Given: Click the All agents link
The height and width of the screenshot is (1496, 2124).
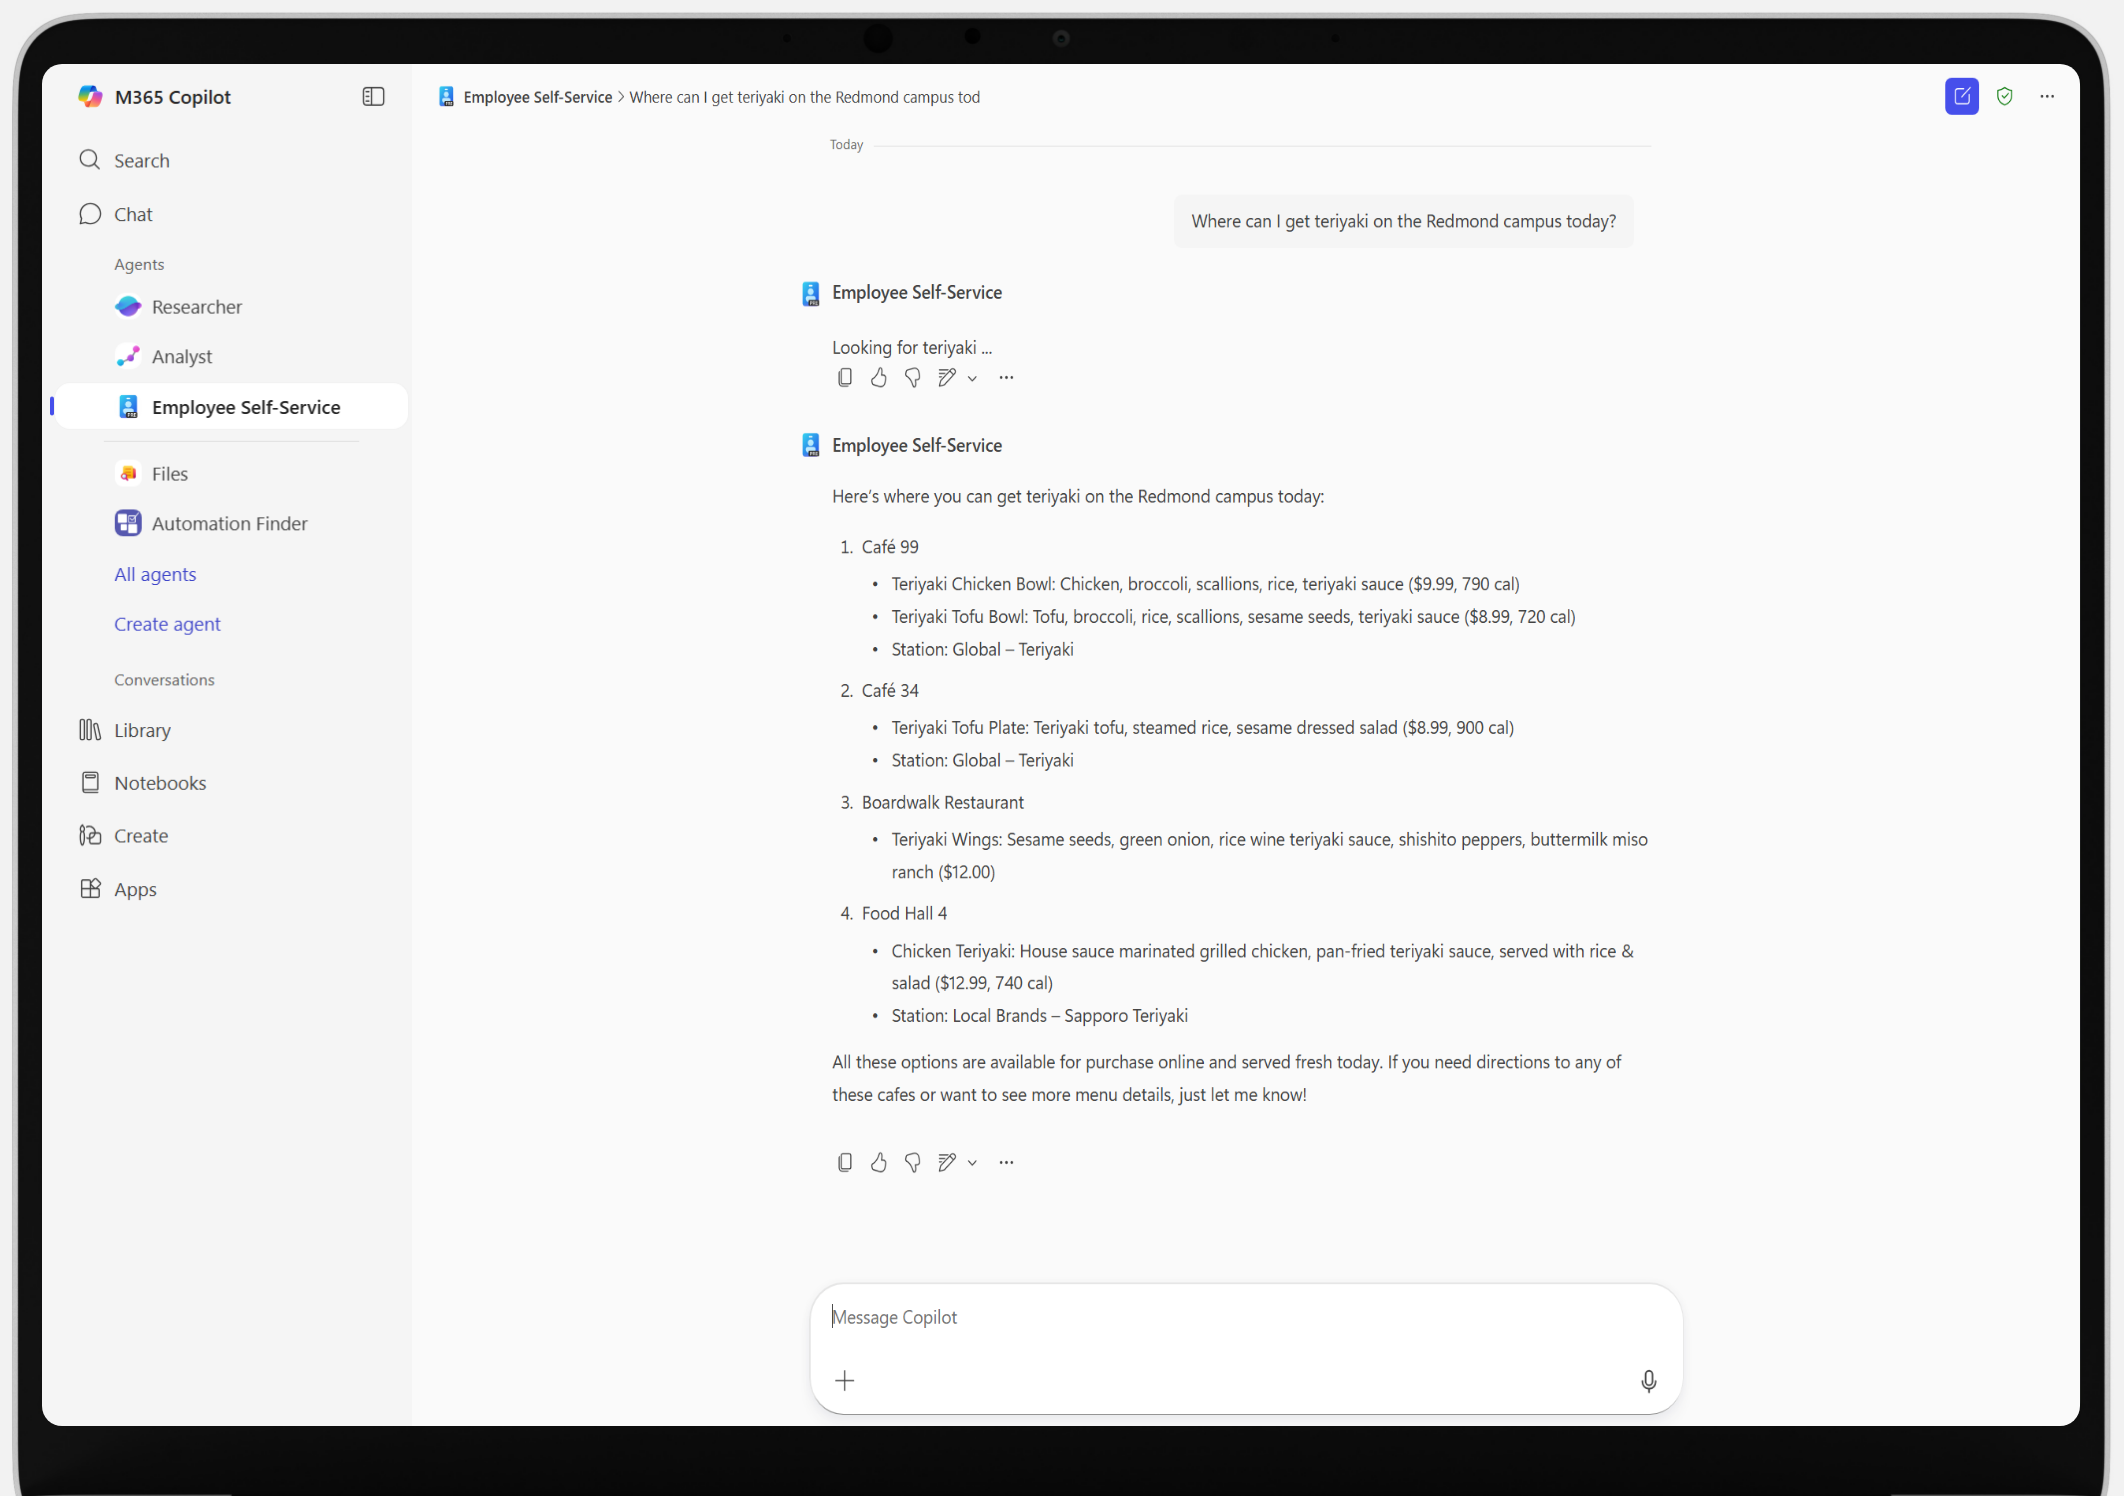Looking at the screenshot, I should [x=155, y=574].
